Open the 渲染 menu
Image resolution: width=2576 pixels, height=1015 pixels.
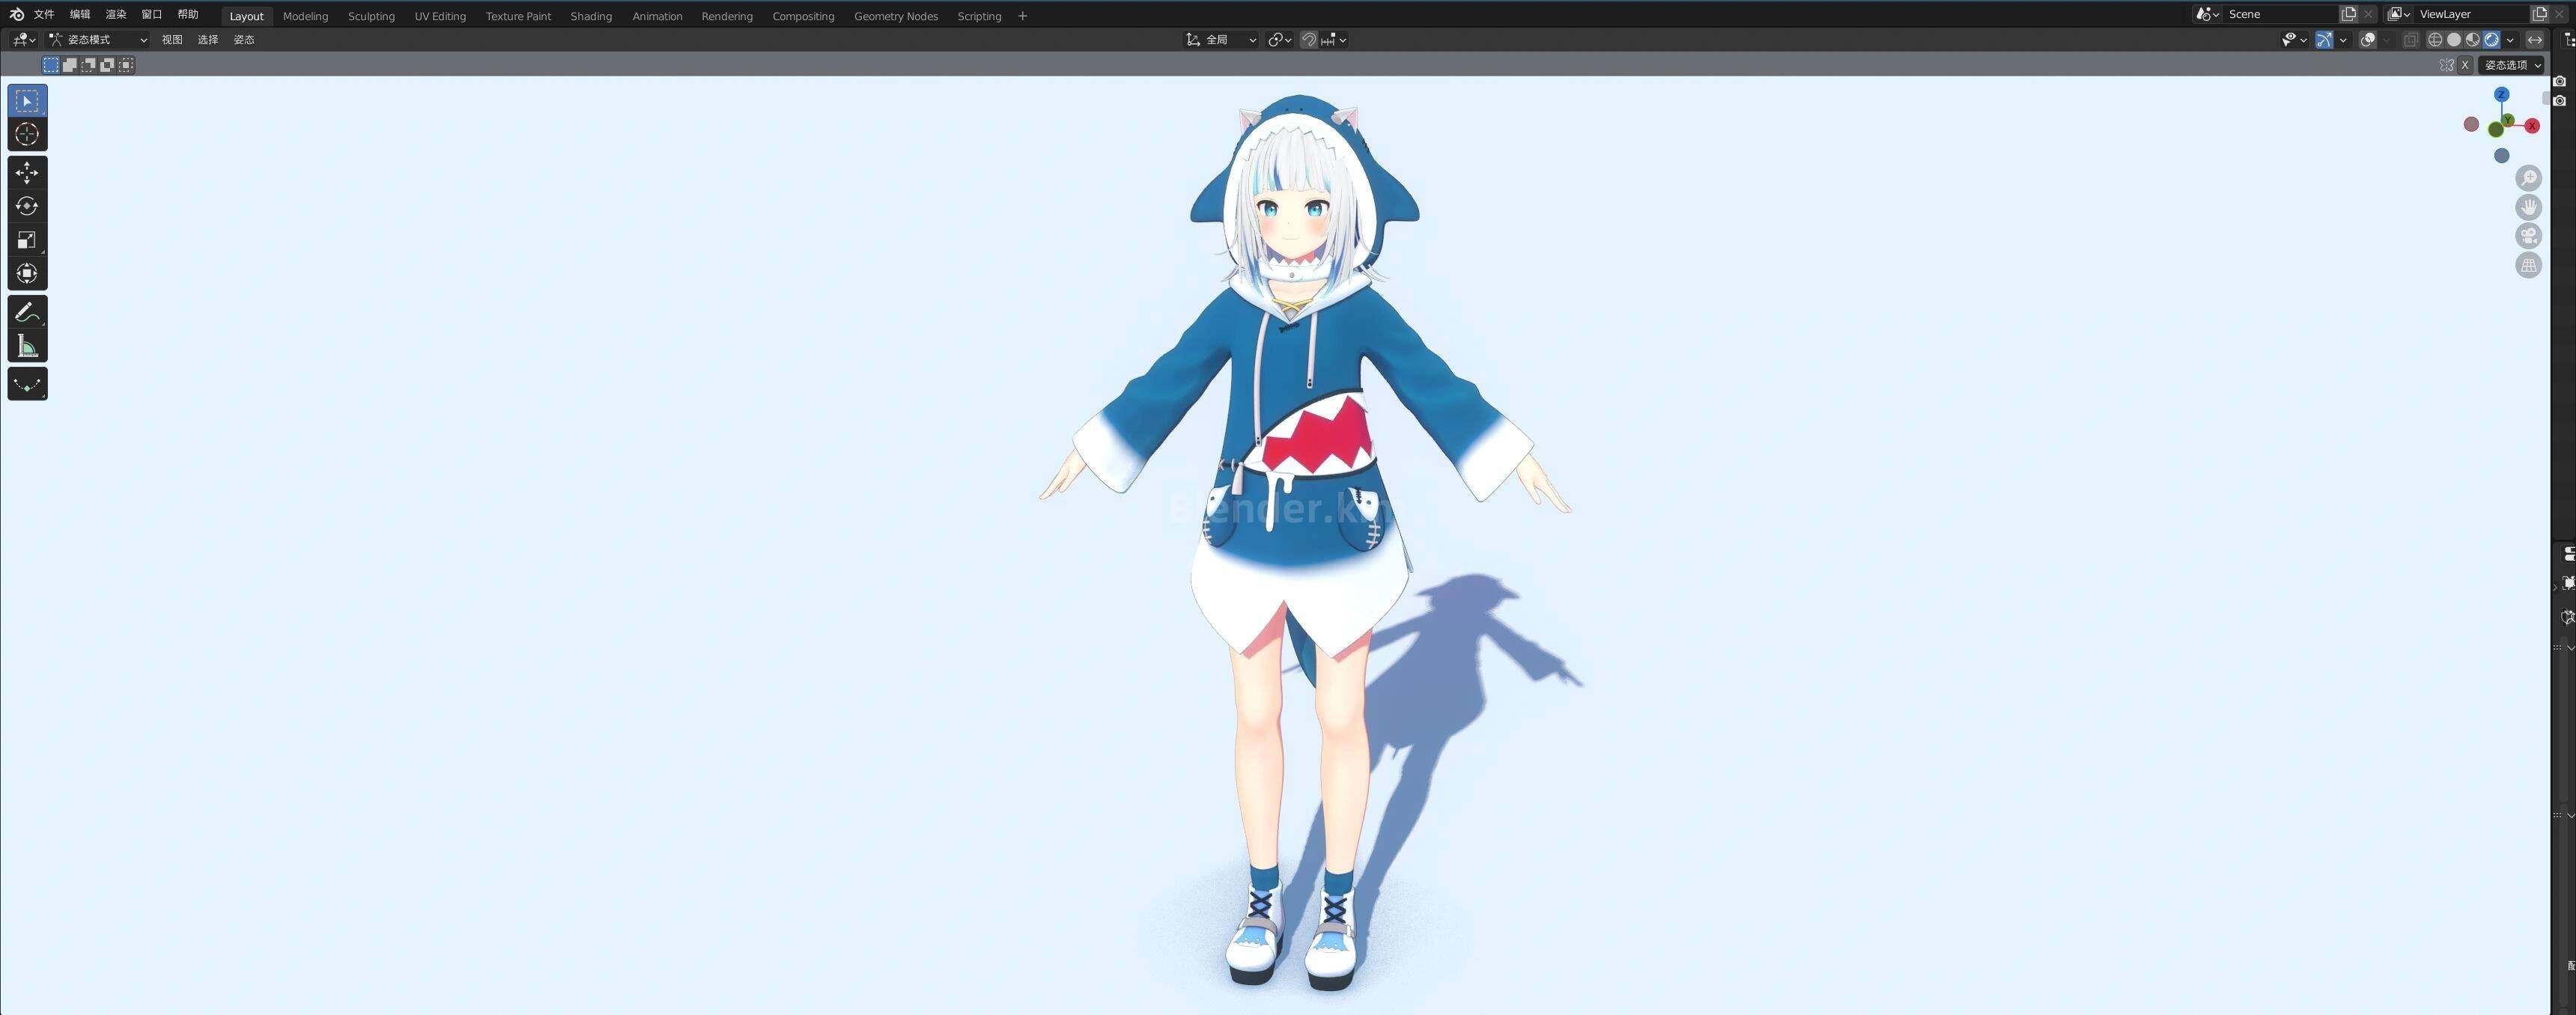116,14
